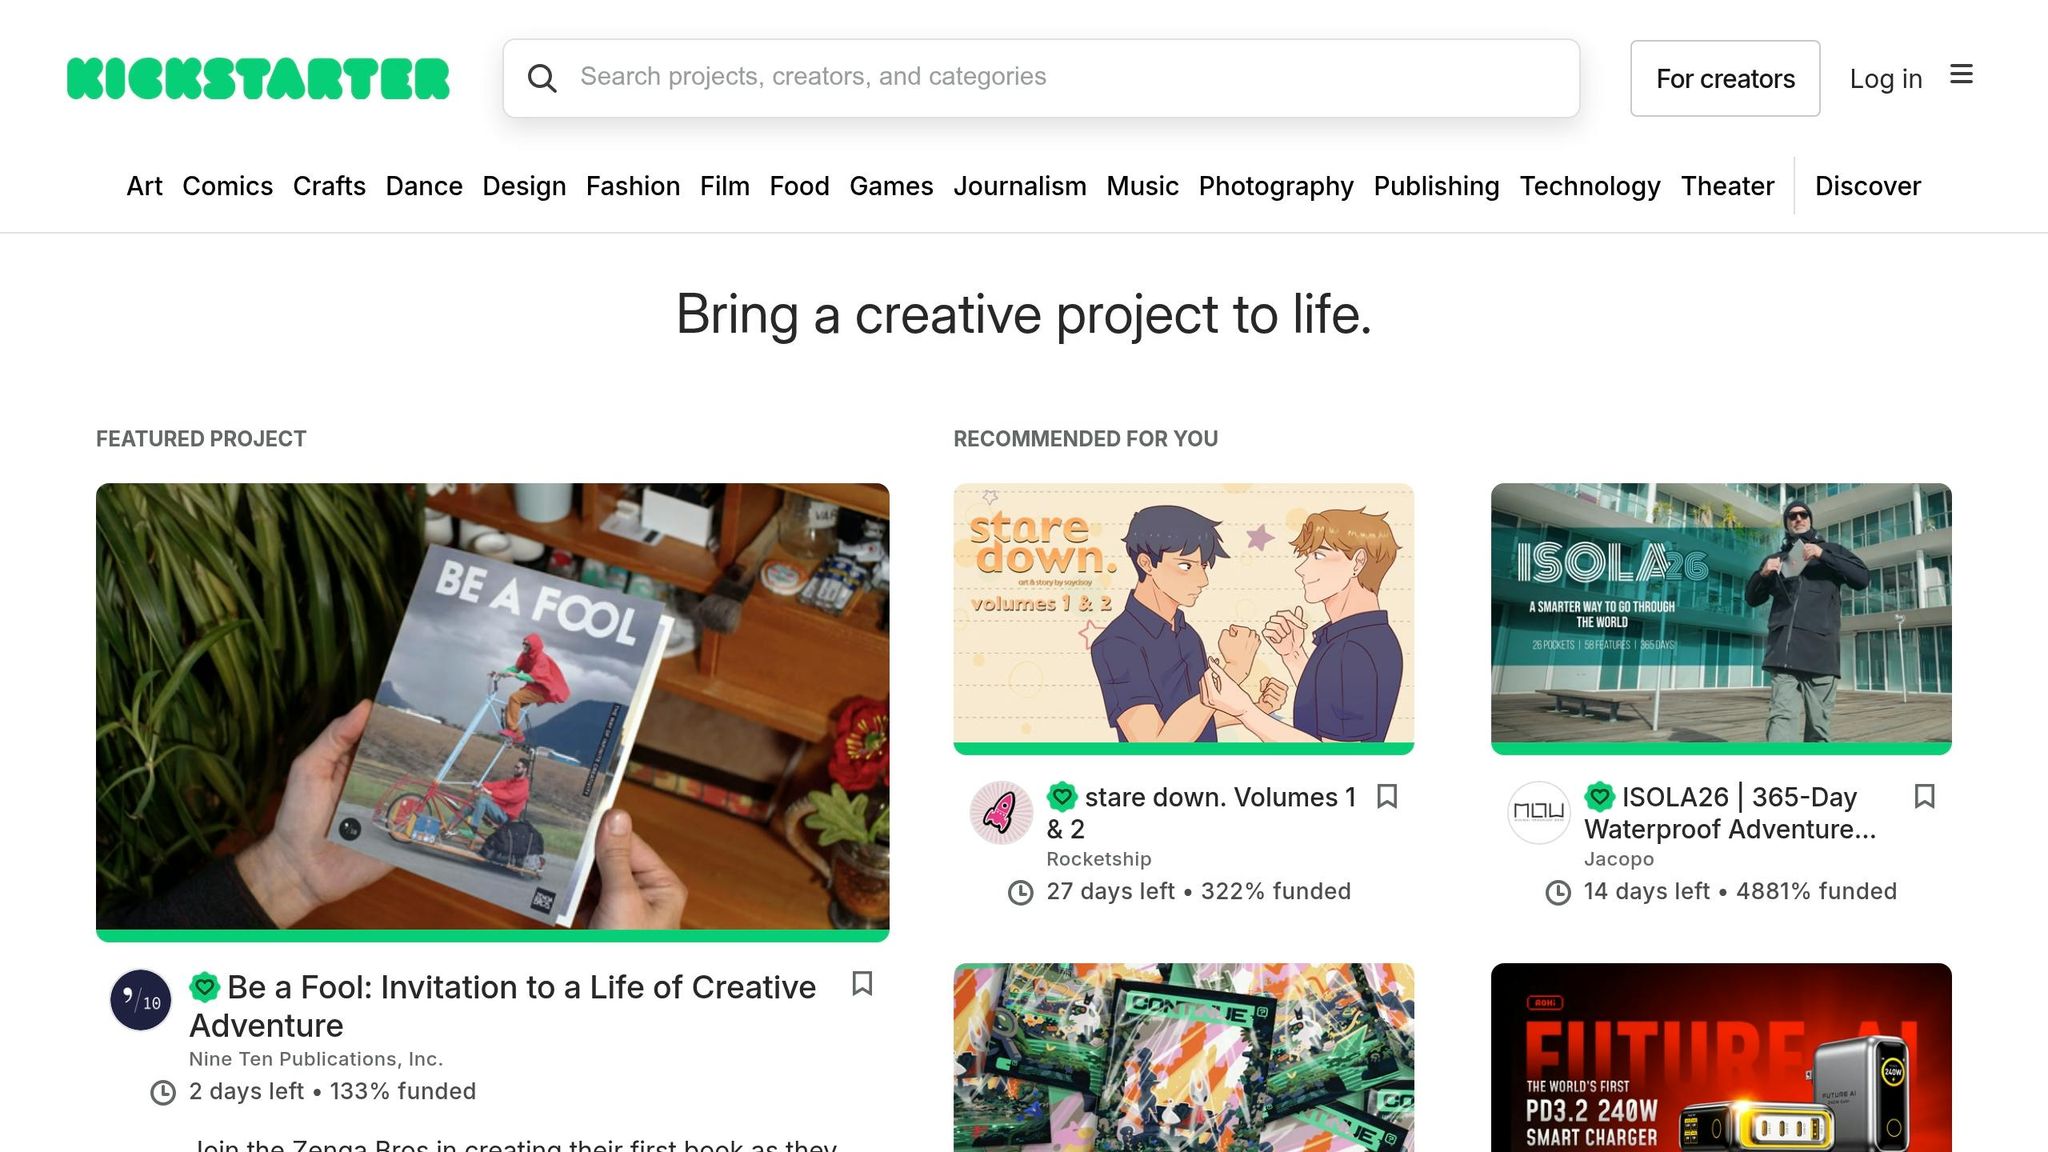The height and width of the screenshot is (1152, 2048).
Task: Open the Log in link
Action: pyautogui.click(x=1885, y=78)
